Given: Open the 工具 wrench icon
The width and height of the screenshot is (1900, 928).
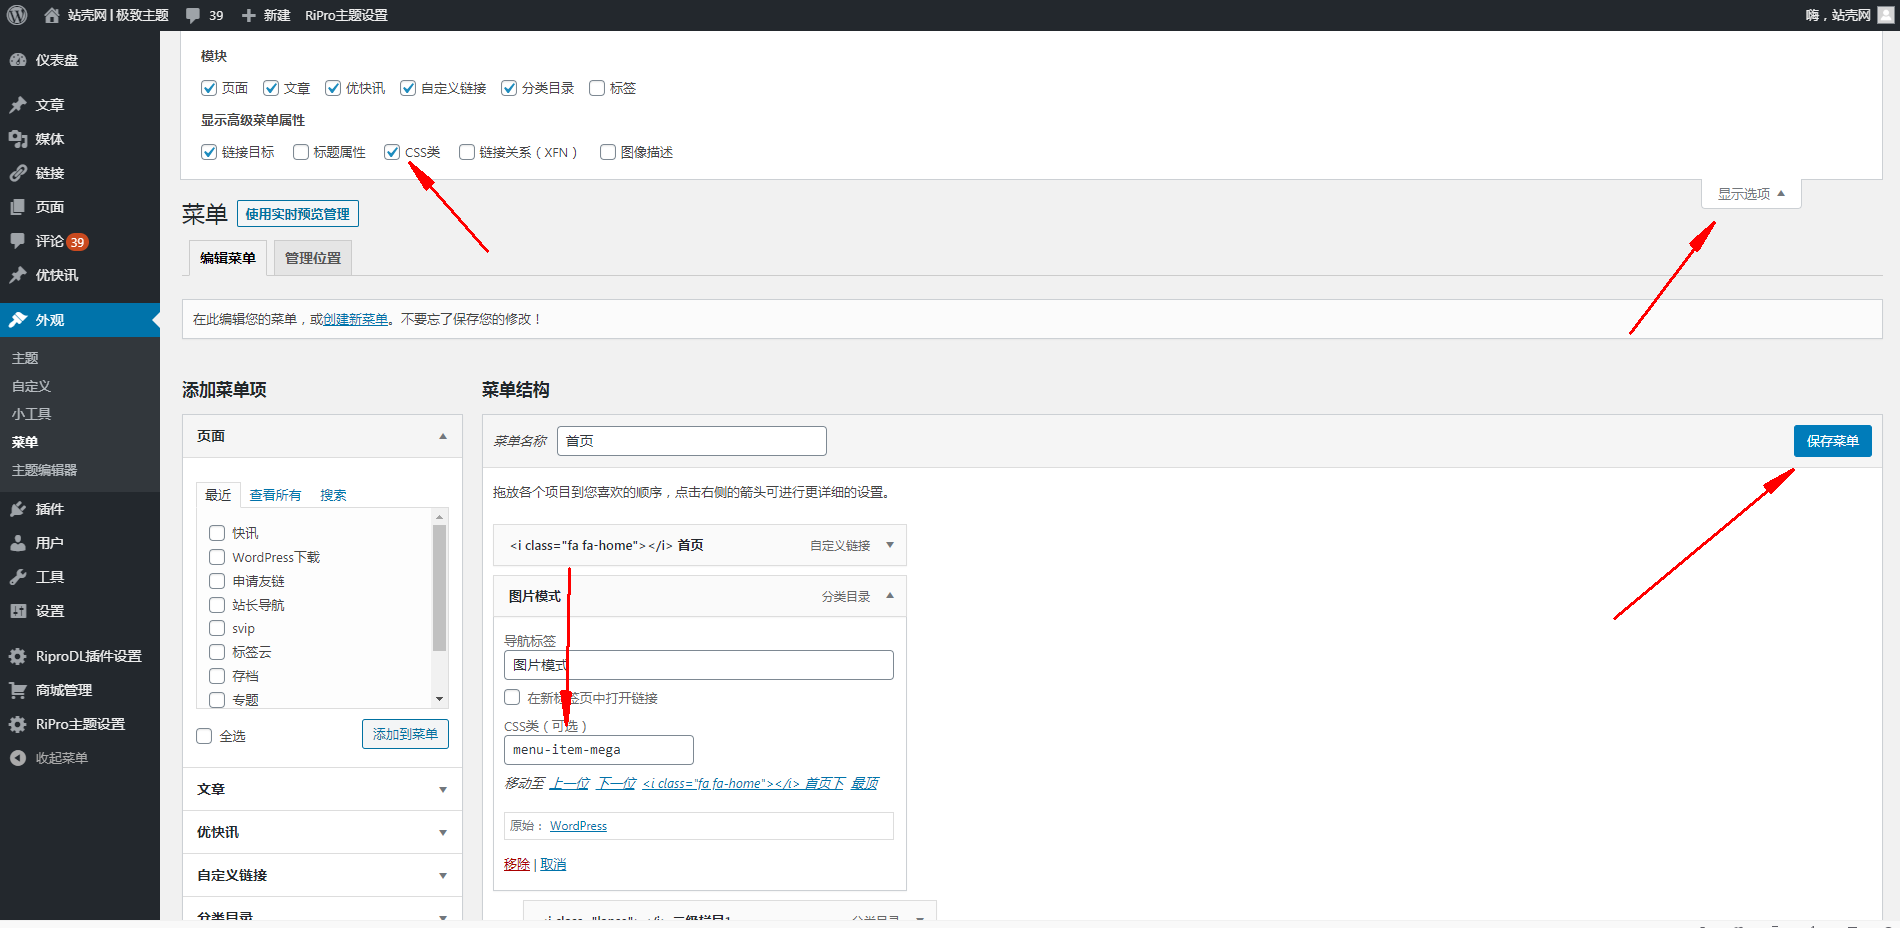Looking at the screenshot, I should 18,577.
